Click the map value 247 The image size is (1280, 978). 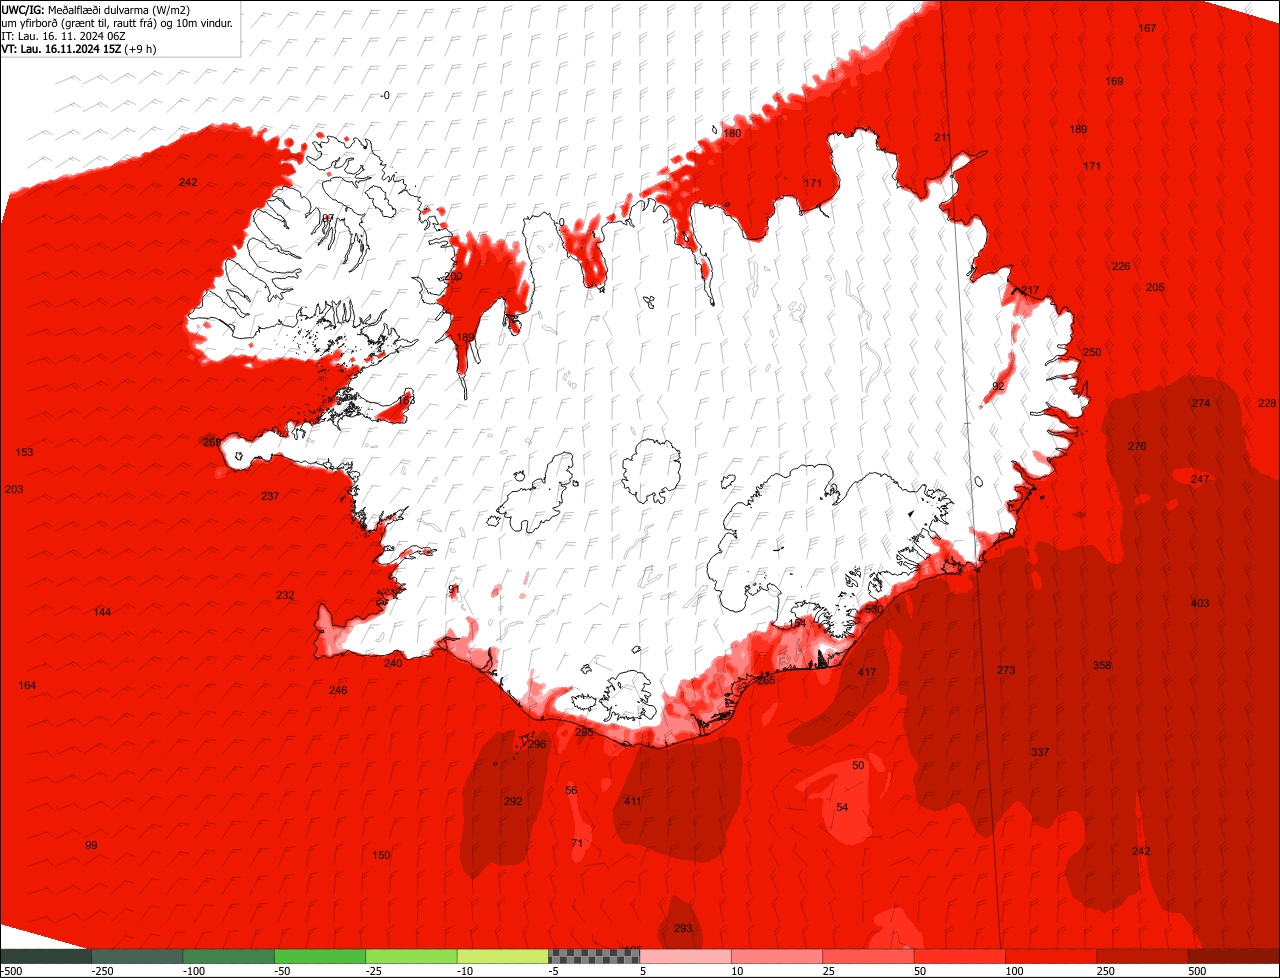click(x=1200, y=479)
